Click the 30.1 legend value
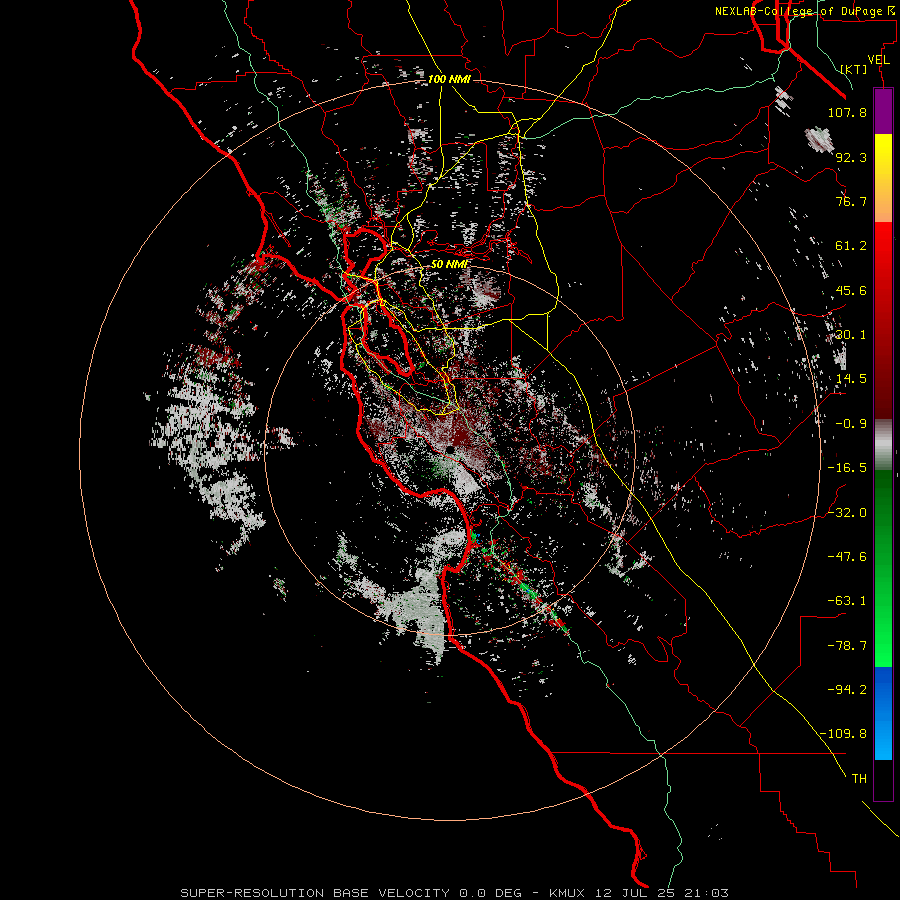This screenshot has height=900, width=900. tap(851, 335)
